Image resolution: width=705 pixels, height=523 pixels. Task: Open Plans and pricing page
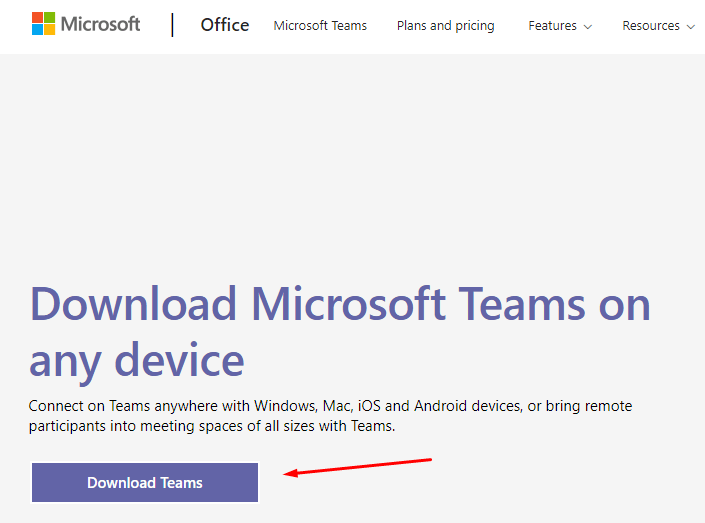[446, 26]
